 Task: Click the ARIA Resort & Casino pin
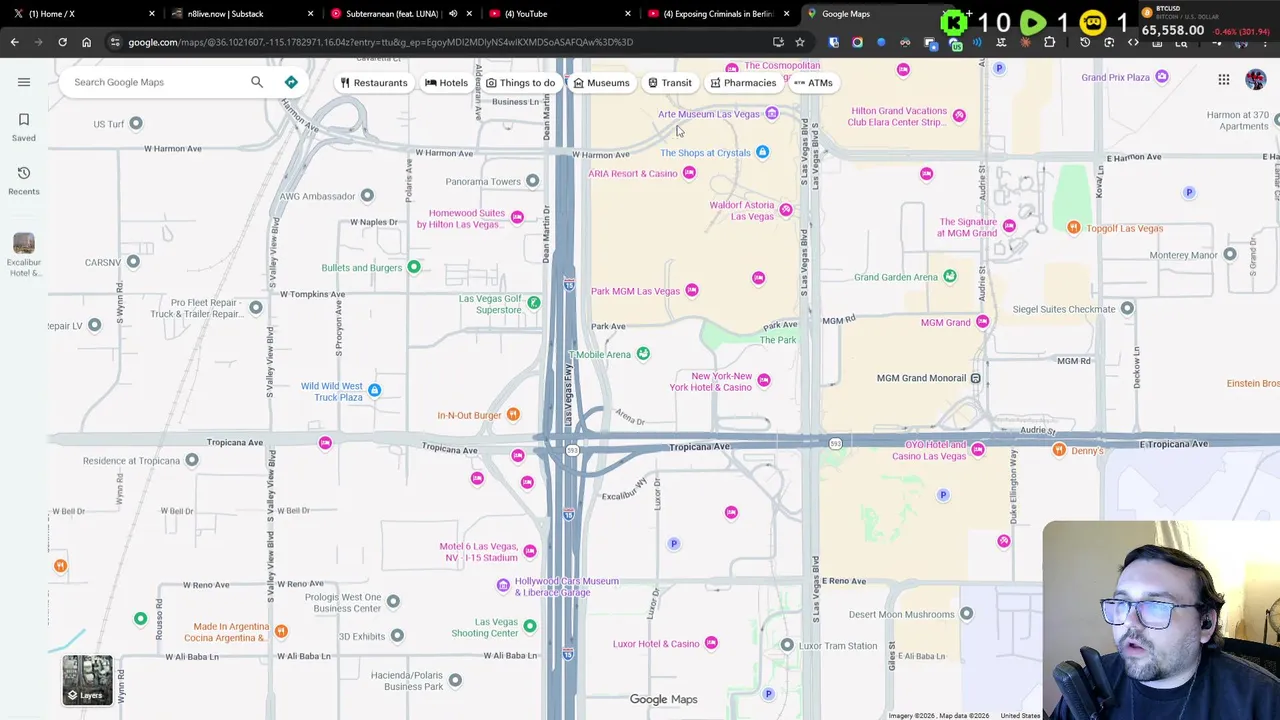point(689,173)
